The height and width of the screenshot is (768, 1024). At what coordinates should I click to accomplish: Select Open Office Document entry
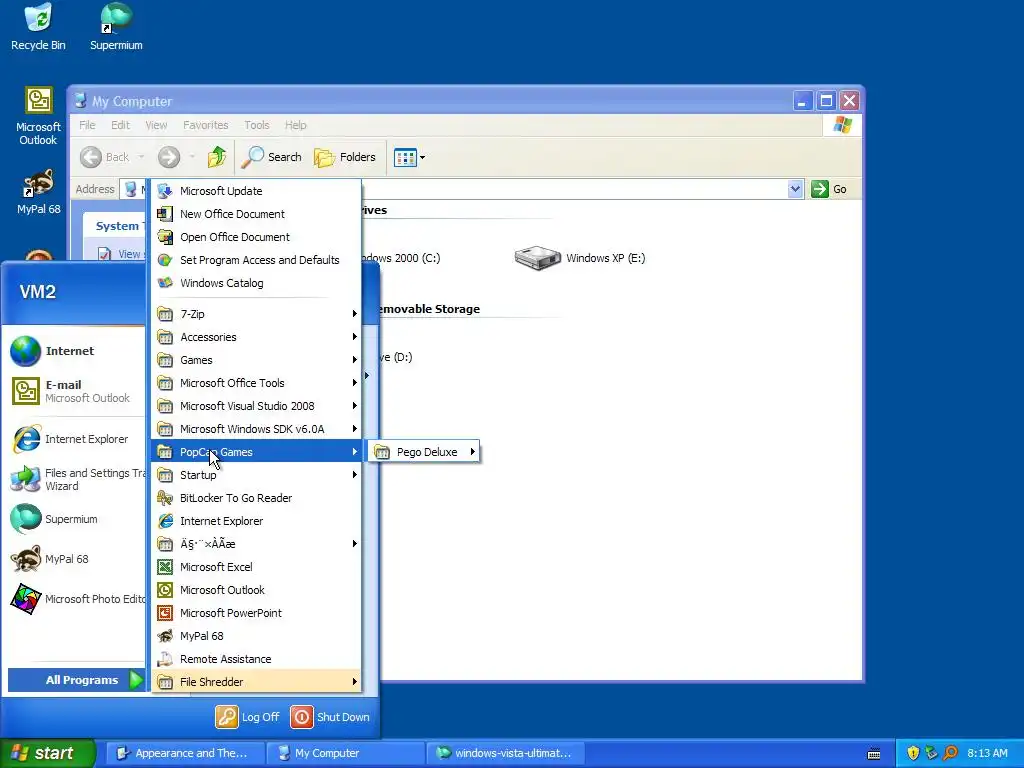pyautogui.click(x=256, y=236)
